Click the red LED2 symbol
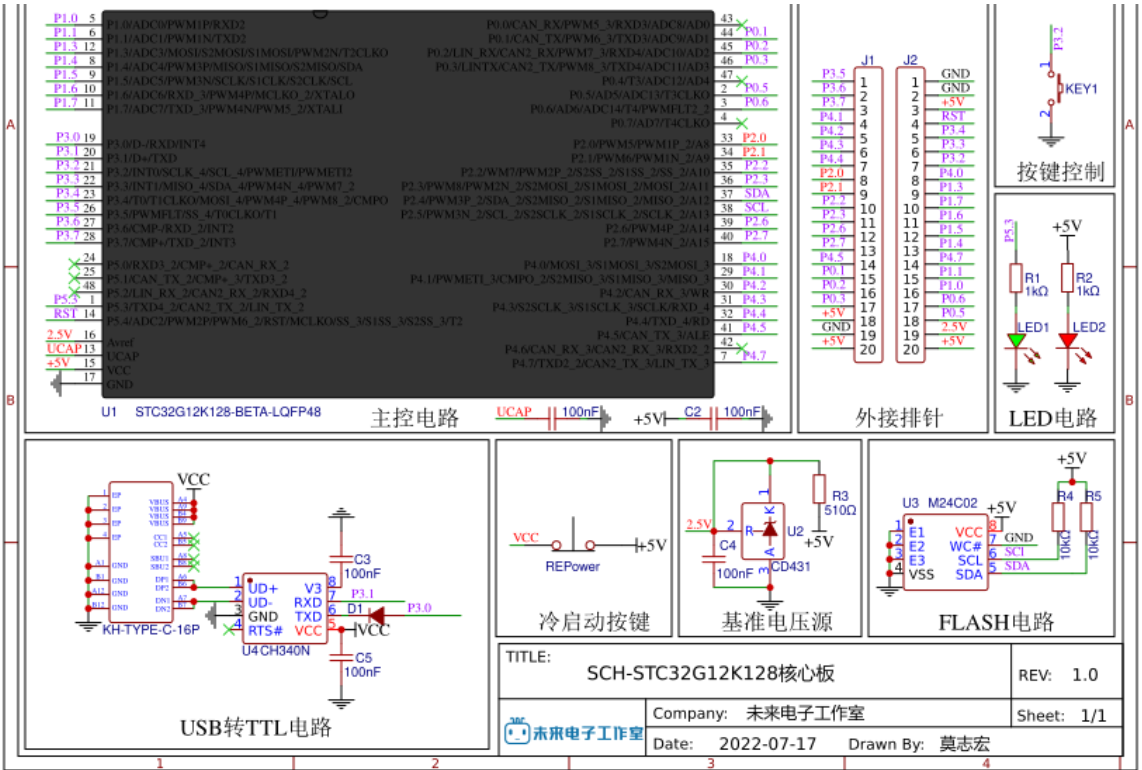Image resolution: width=1142 pixels, height=770 pixels. coord(1067,340)
